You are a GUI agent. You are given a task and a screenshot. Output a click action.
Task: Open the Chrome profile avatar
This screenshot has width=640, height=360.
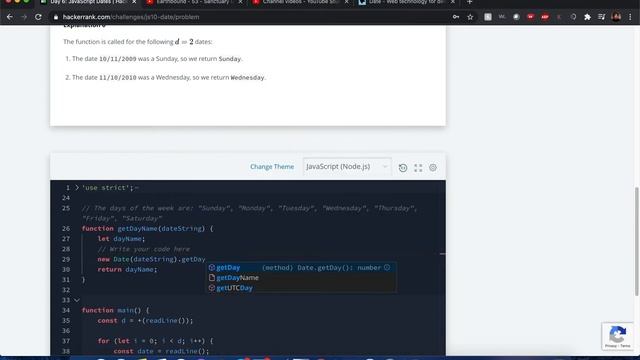(x=616, y=17)
